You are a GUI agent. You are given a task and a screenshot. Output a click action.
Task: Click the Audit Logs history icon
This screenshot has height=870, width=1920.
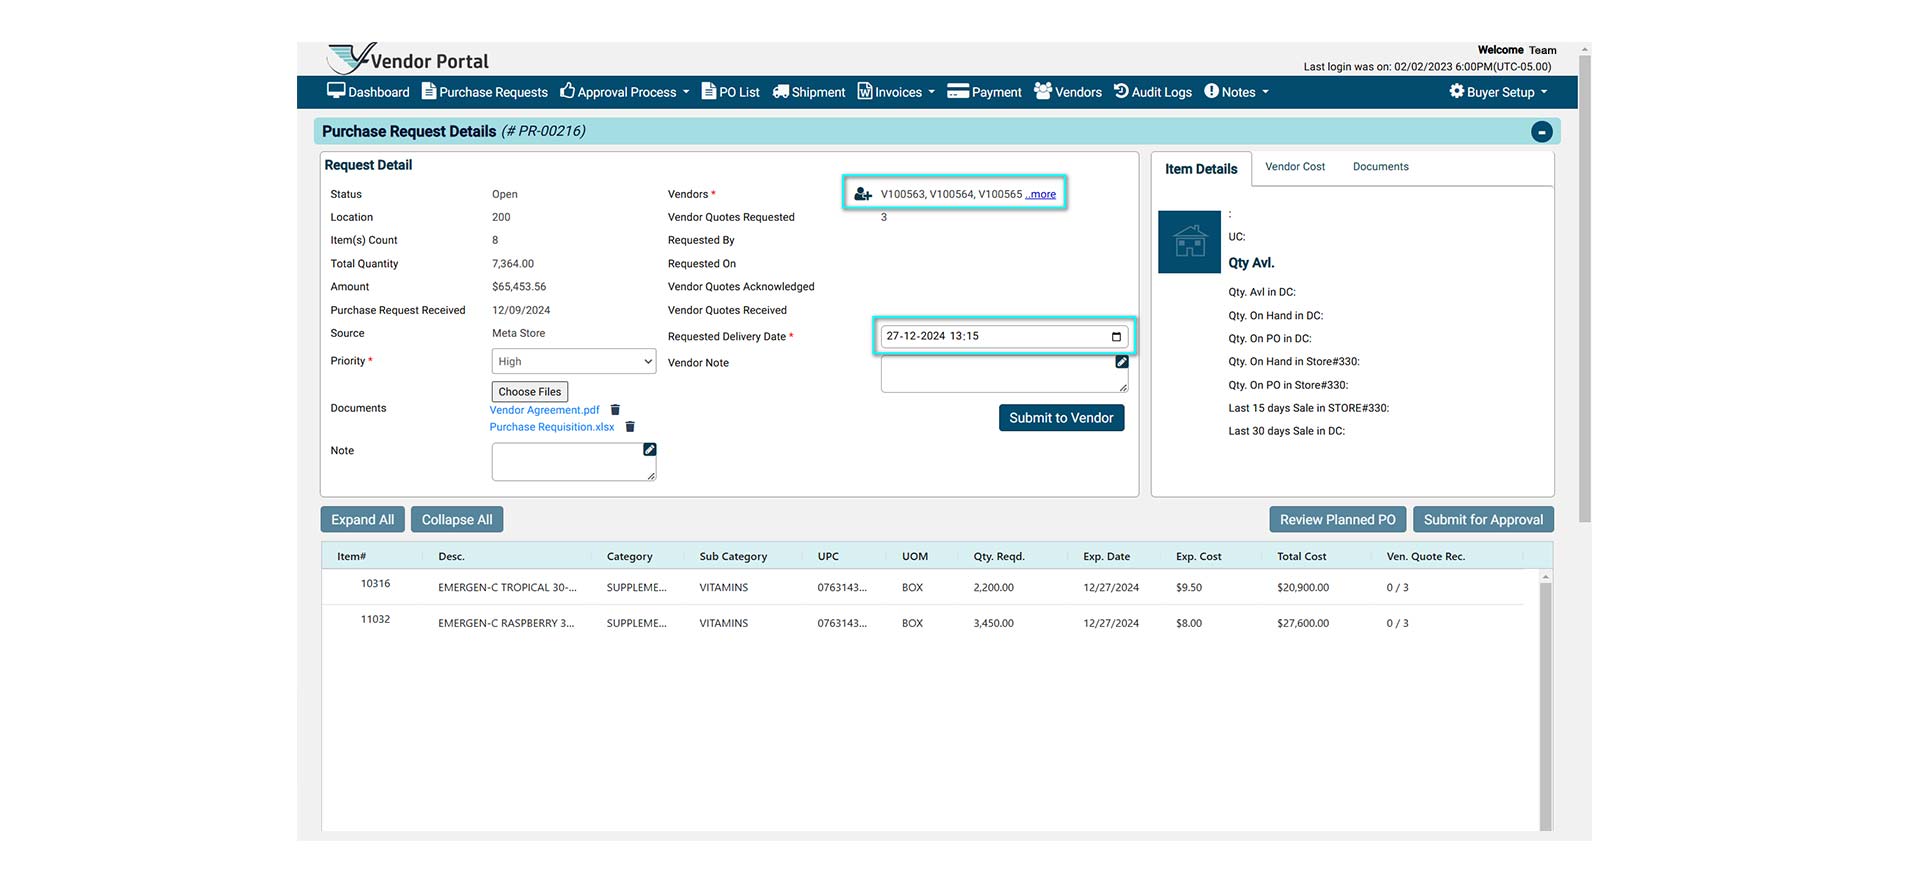[1121, 91]
